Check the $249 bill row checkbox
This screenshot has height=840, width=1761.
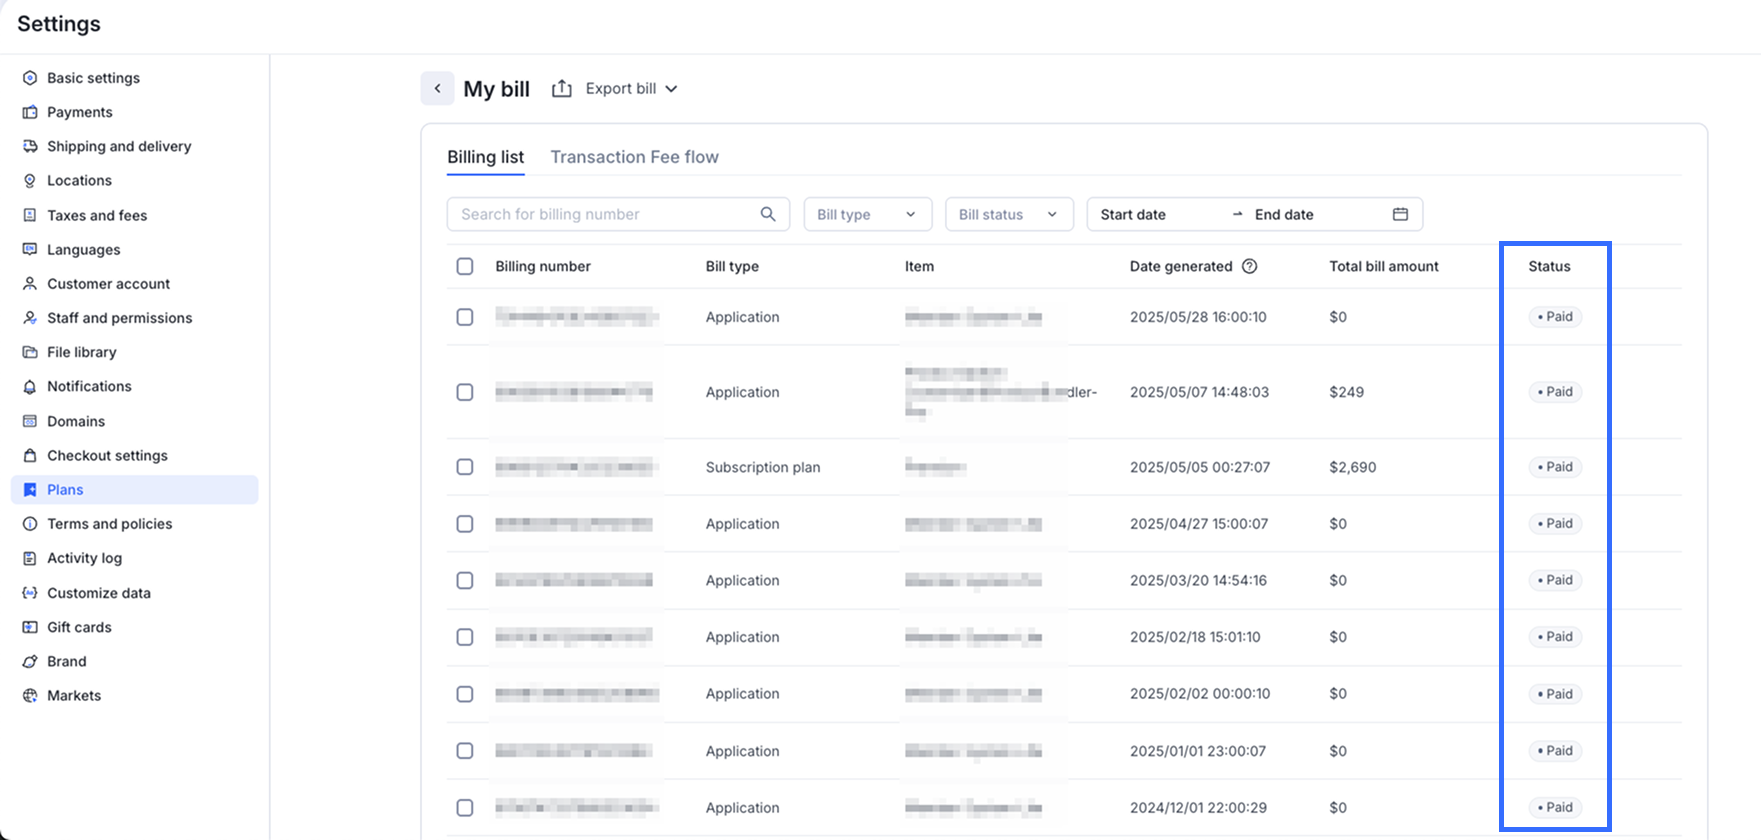pyautogui.click(x=465, y=392)
